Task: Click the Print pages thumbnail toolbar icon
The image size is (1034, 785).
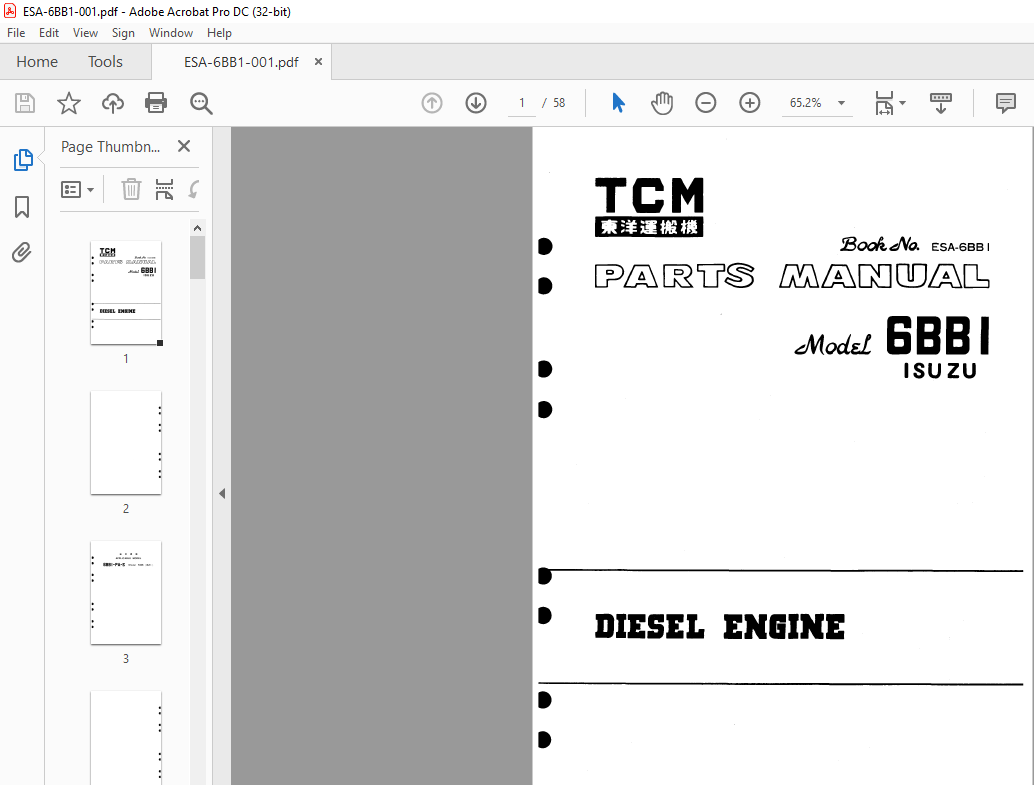Action: tap(164, 189)
